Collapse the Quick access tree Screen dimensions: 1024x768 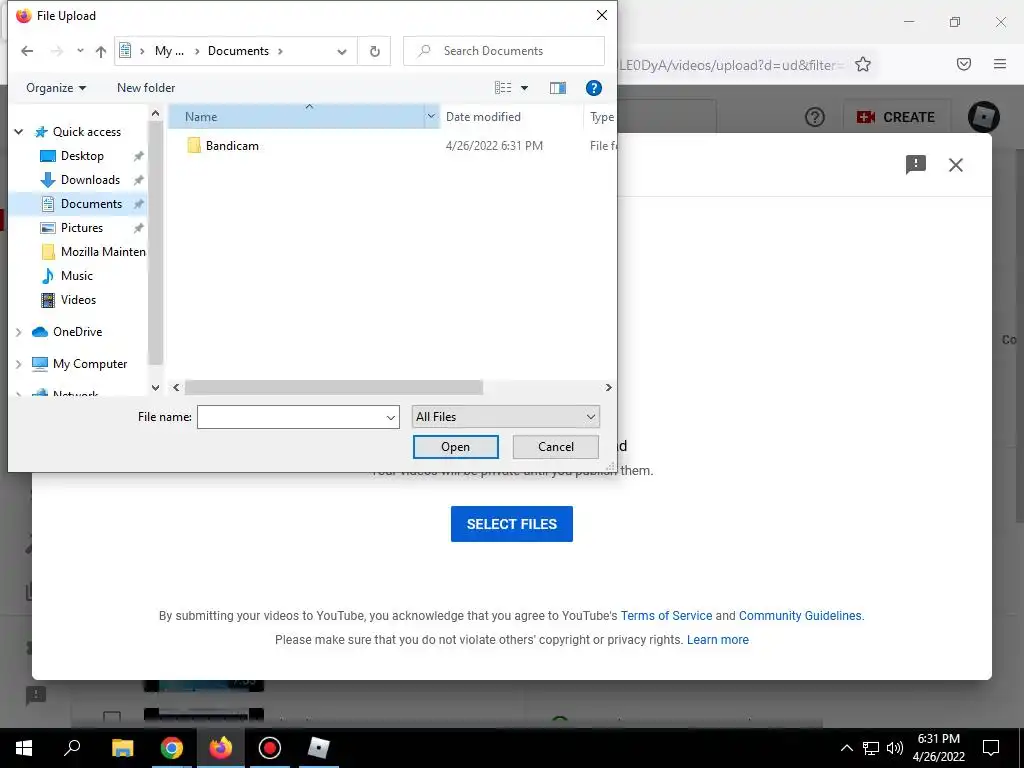click(19, 132)
